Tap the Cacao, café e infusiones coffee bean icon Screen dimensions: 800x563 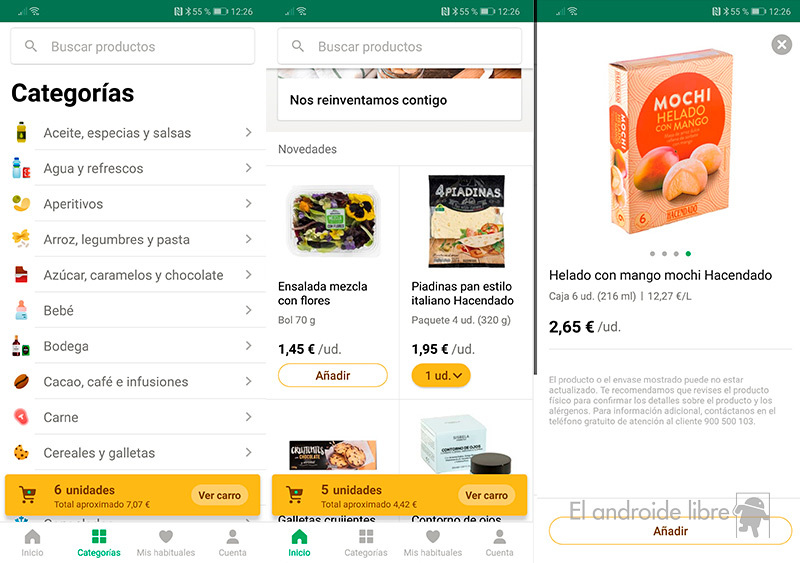tap(21, 381)
